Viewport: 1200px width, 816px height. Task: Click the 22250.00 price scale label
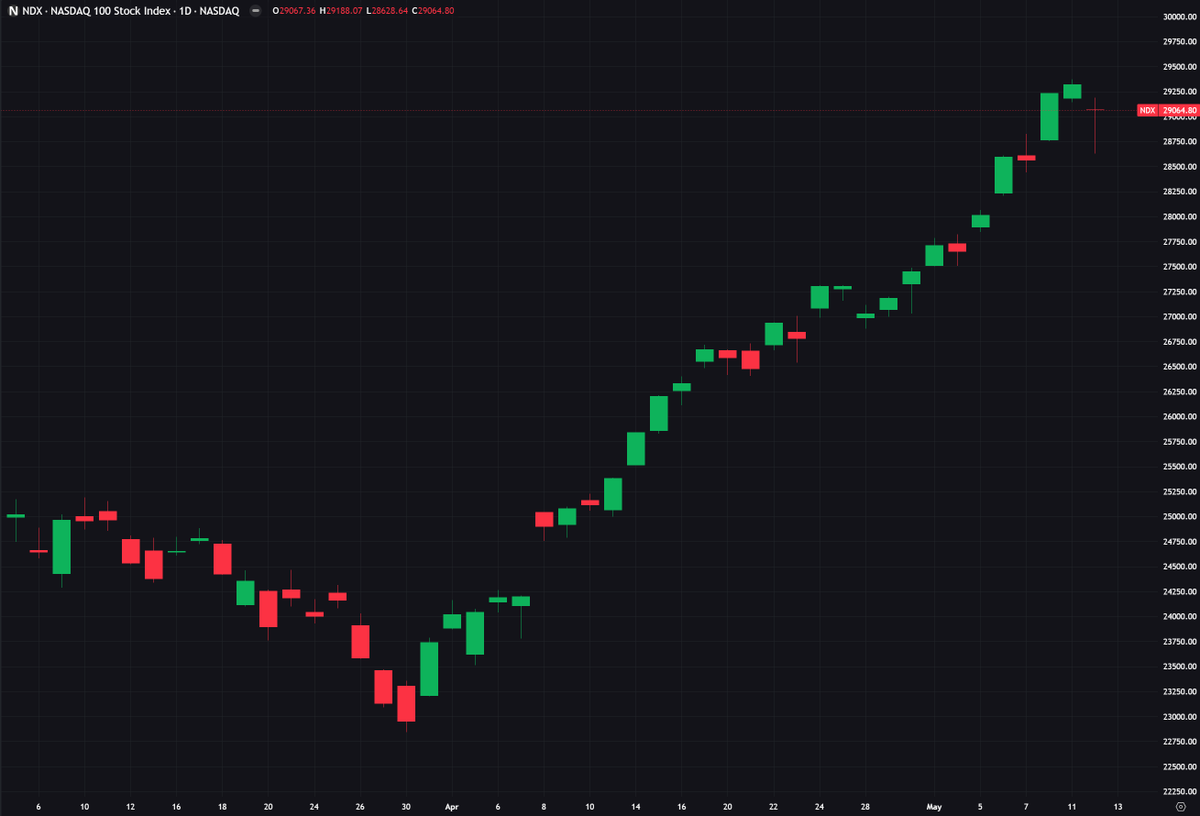coord(1179,791)
